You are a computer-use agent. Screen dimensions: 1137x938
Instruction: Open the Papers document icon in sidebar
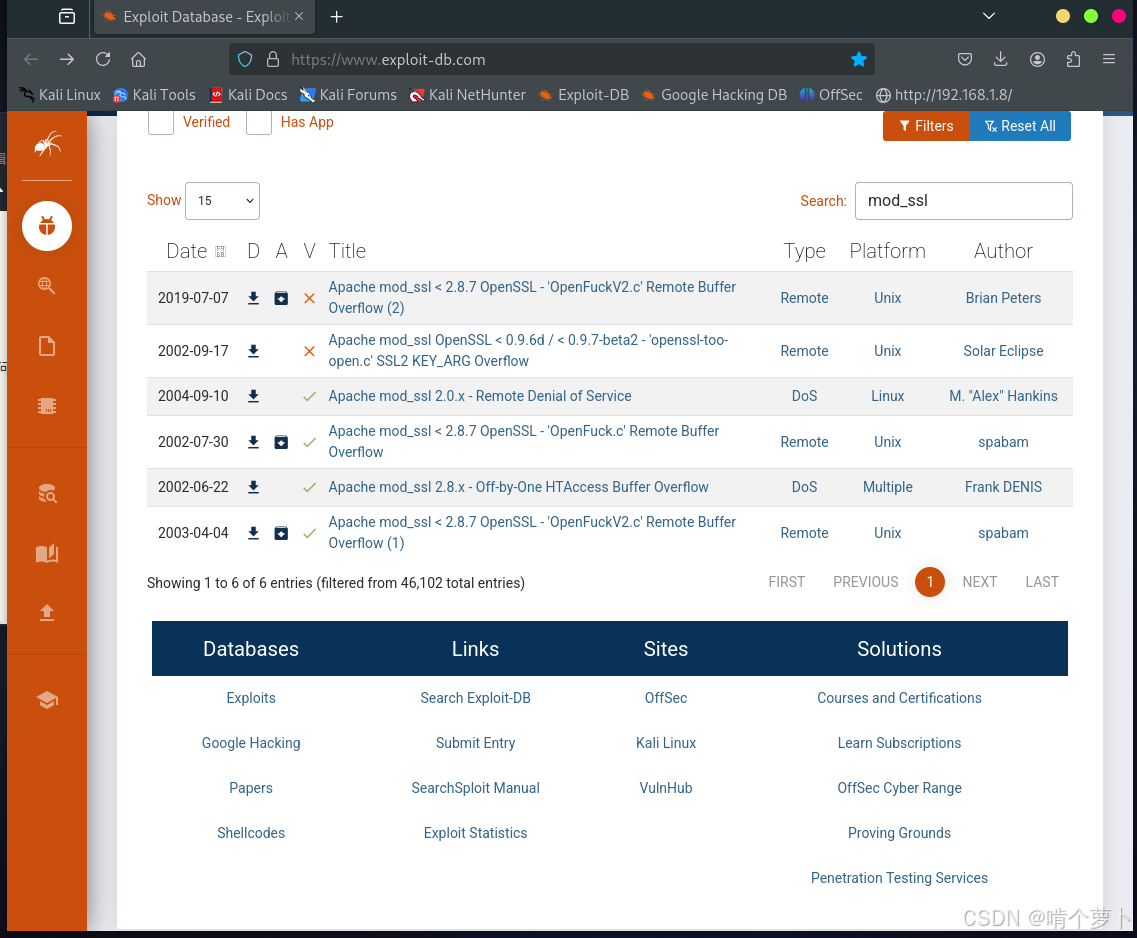[x=47, y=346]
